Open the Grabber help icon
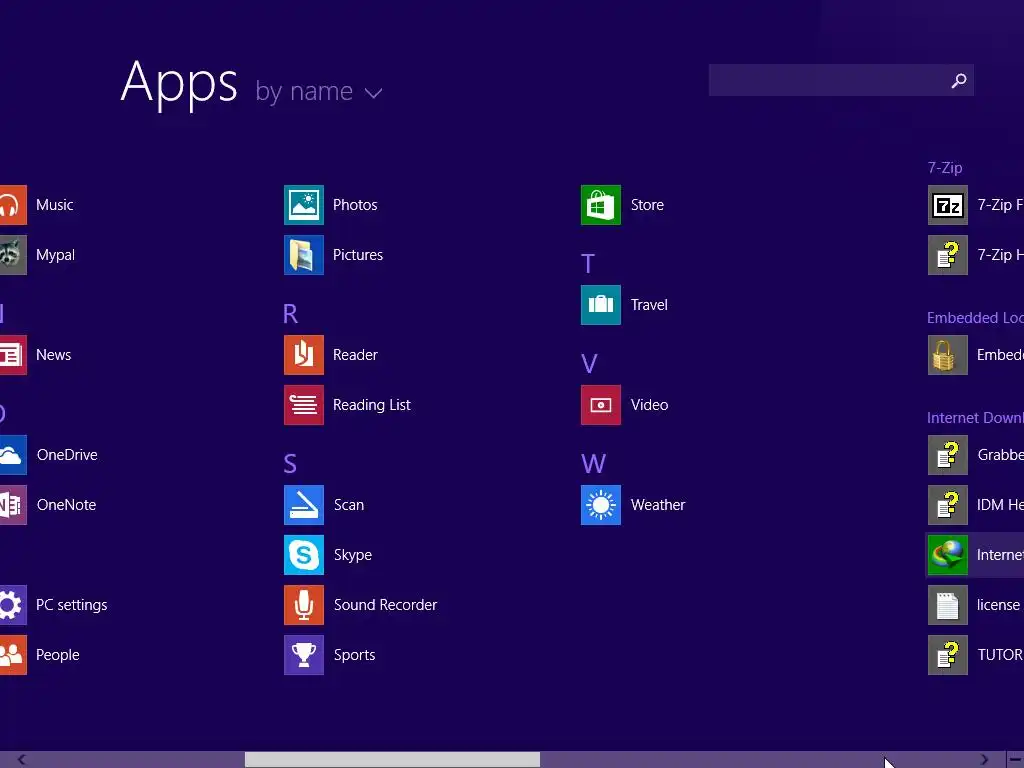 tap(948, 455)
